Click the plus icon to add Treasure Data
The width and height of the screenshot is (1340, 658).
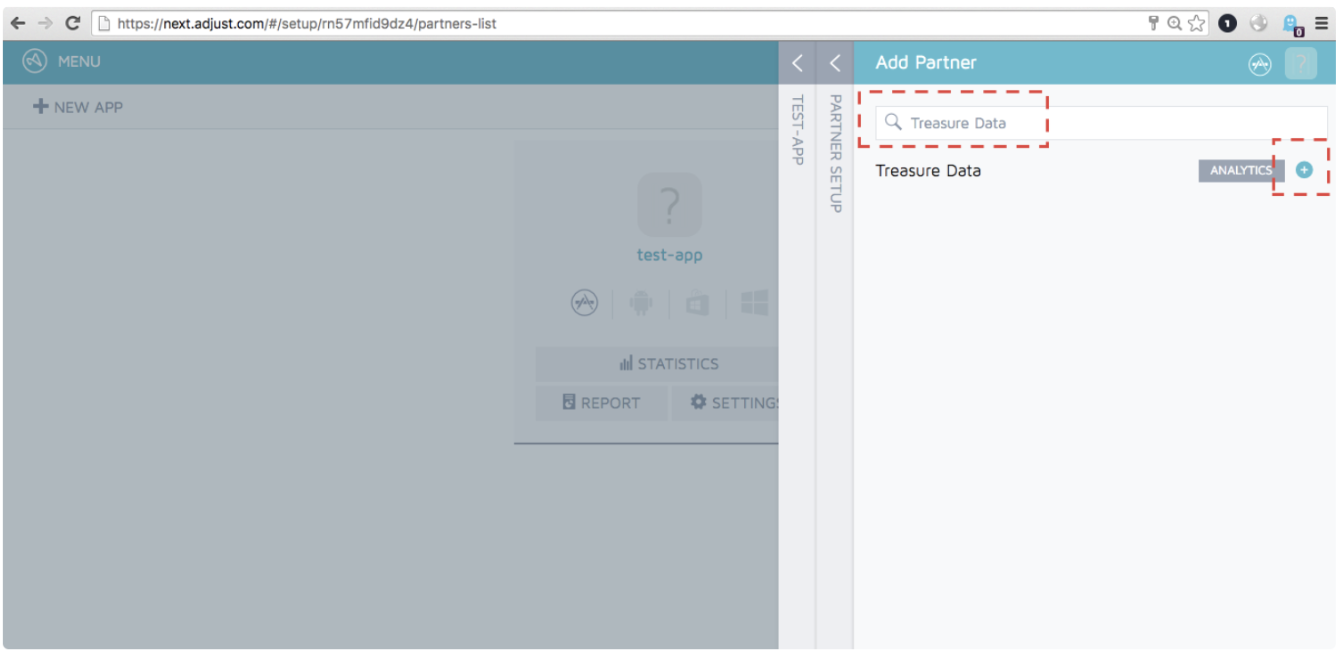pyautogui.click(x=1303, y=170)
